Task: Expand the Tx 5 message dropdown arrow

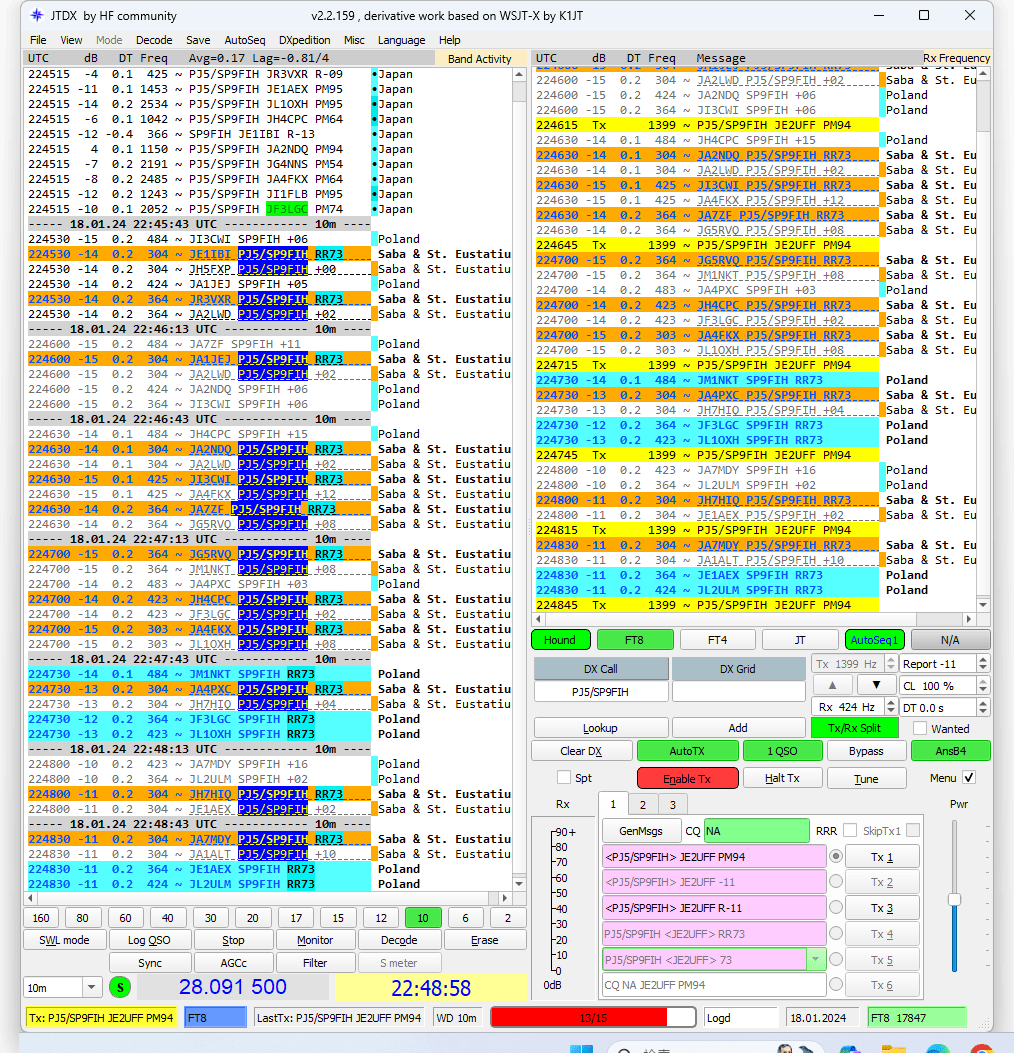Action: pos(817,959)
